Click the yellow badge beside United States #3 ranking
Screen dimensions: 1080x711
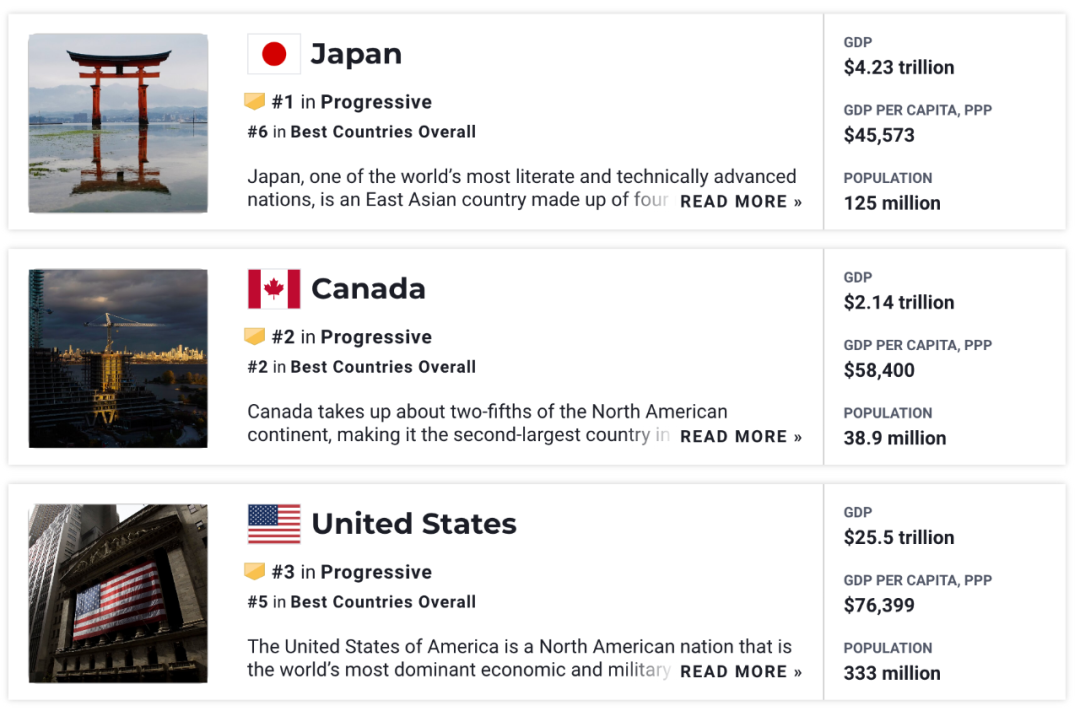click(255, 572)
